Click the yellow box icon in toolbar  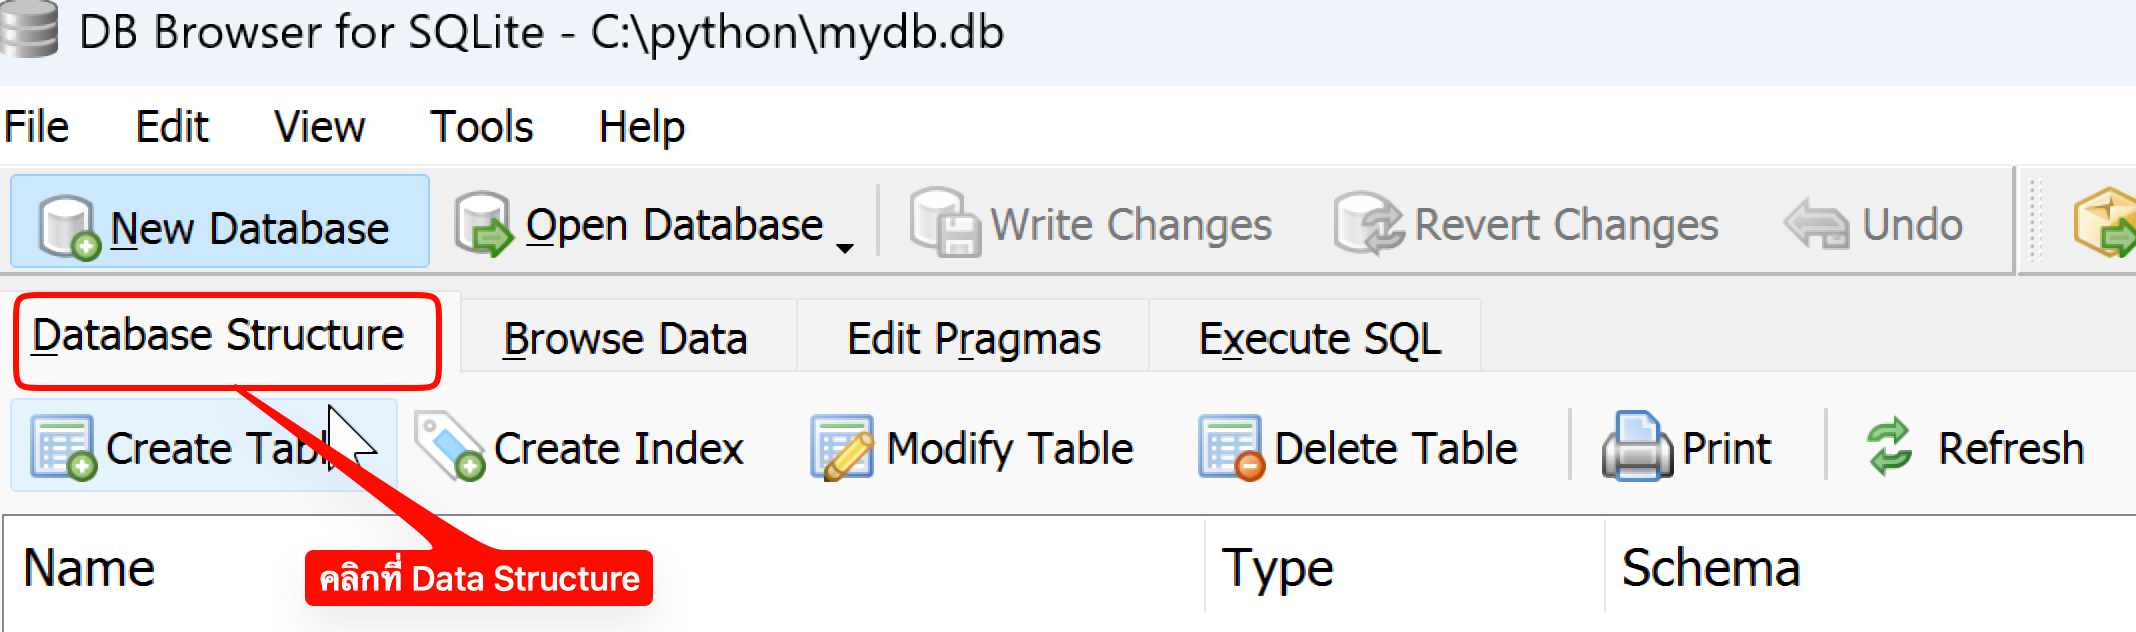point(2104,222)
